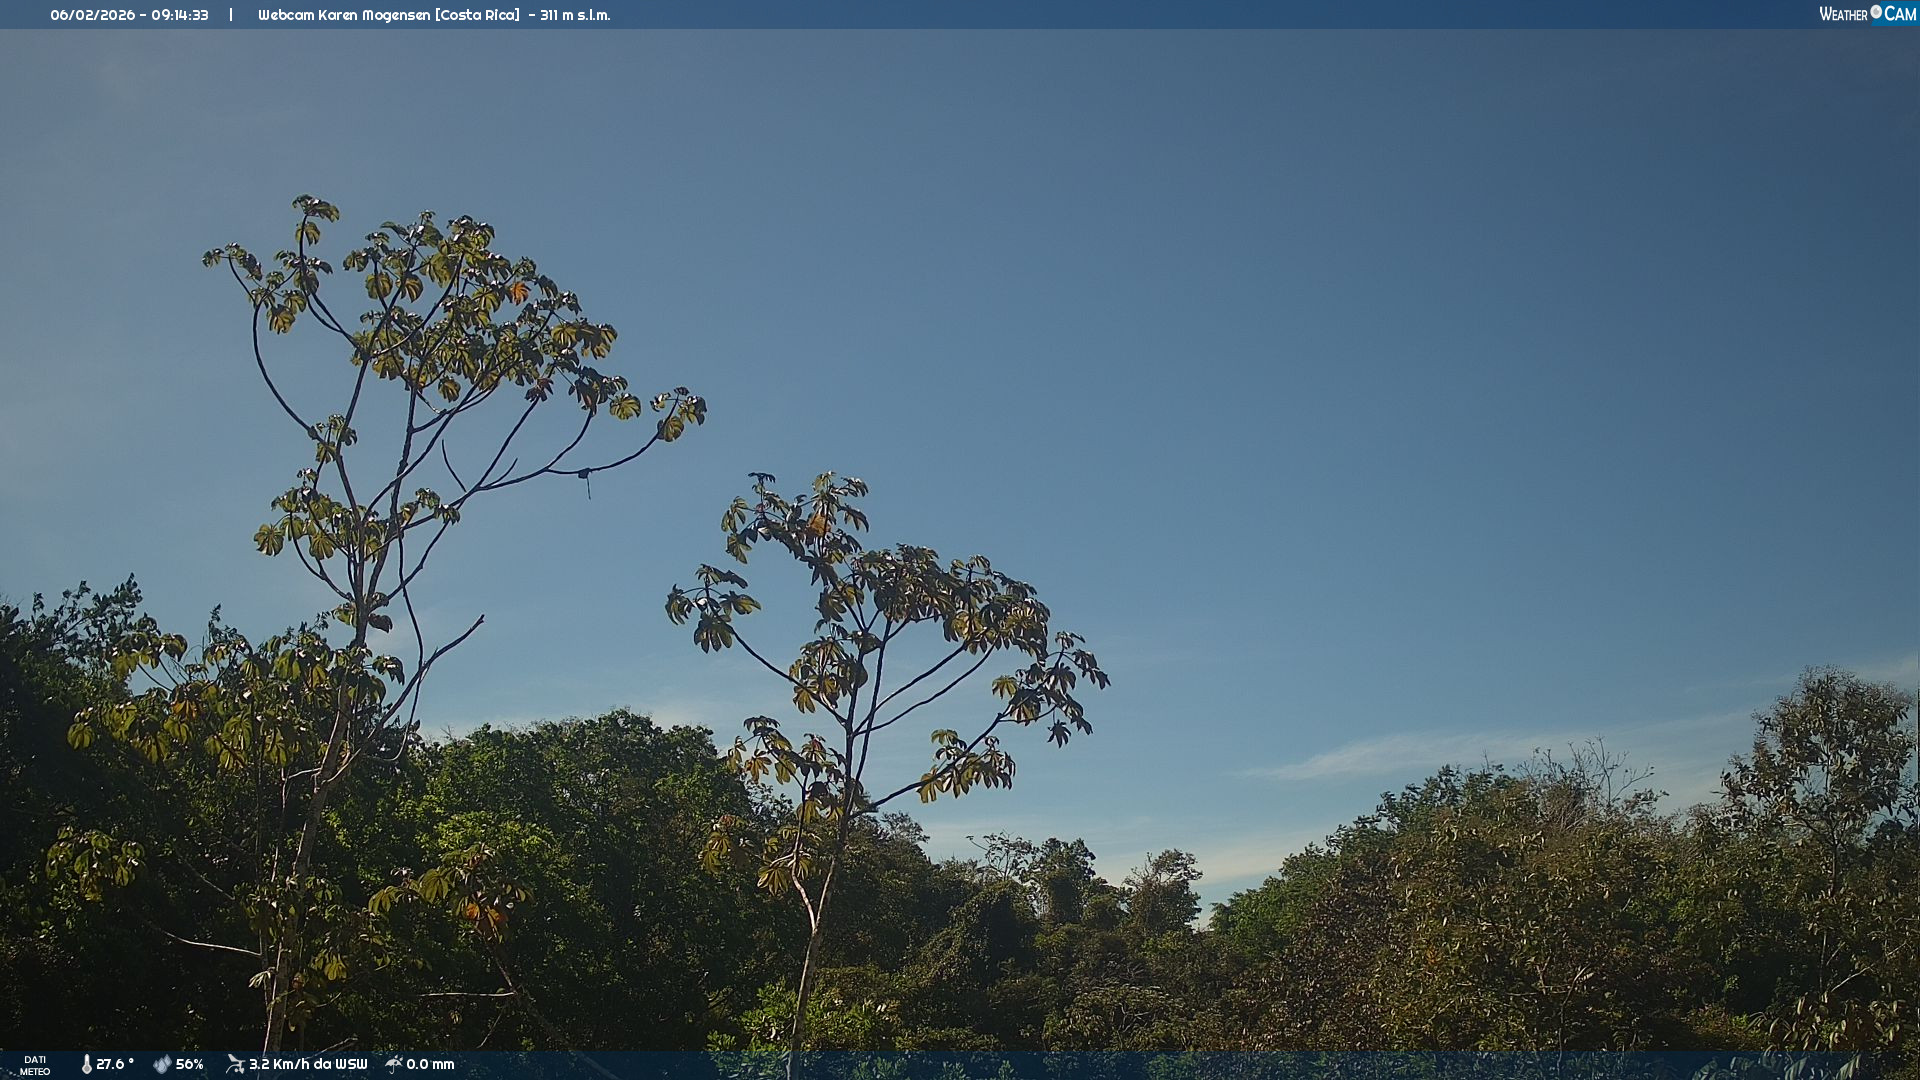Click the wind speed icon
Screen dimensions: 1920x1080
pos(235,1064)
